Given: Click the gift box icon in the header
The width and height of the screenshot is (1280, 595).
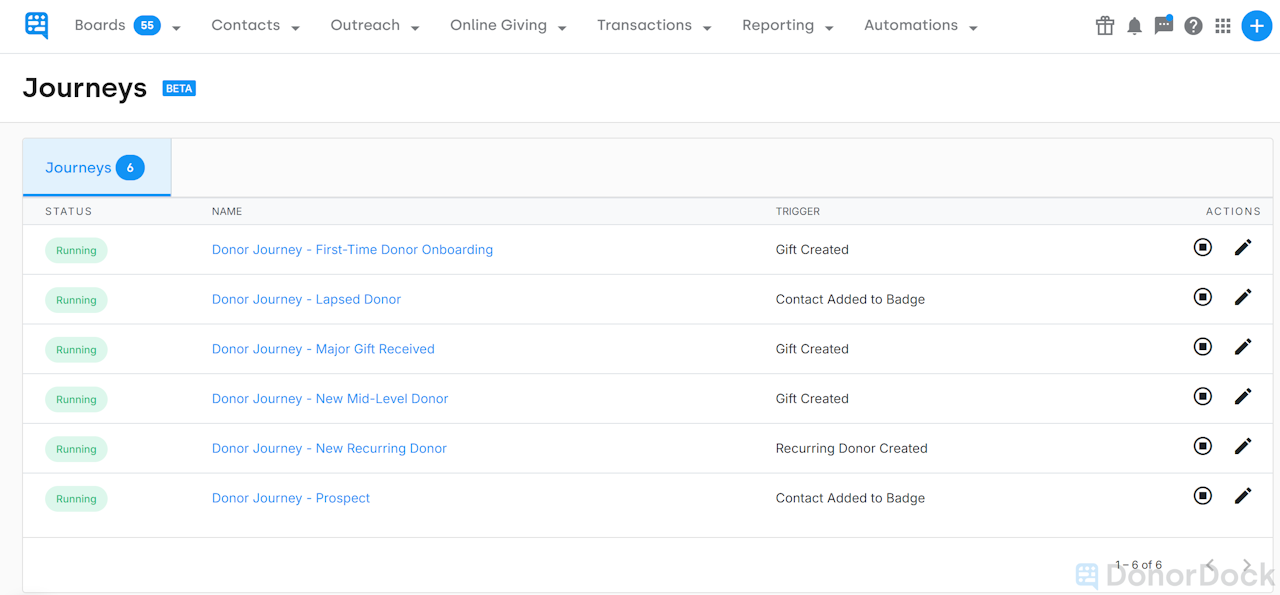Looking at the screenshot, I should coord(1104,25).
